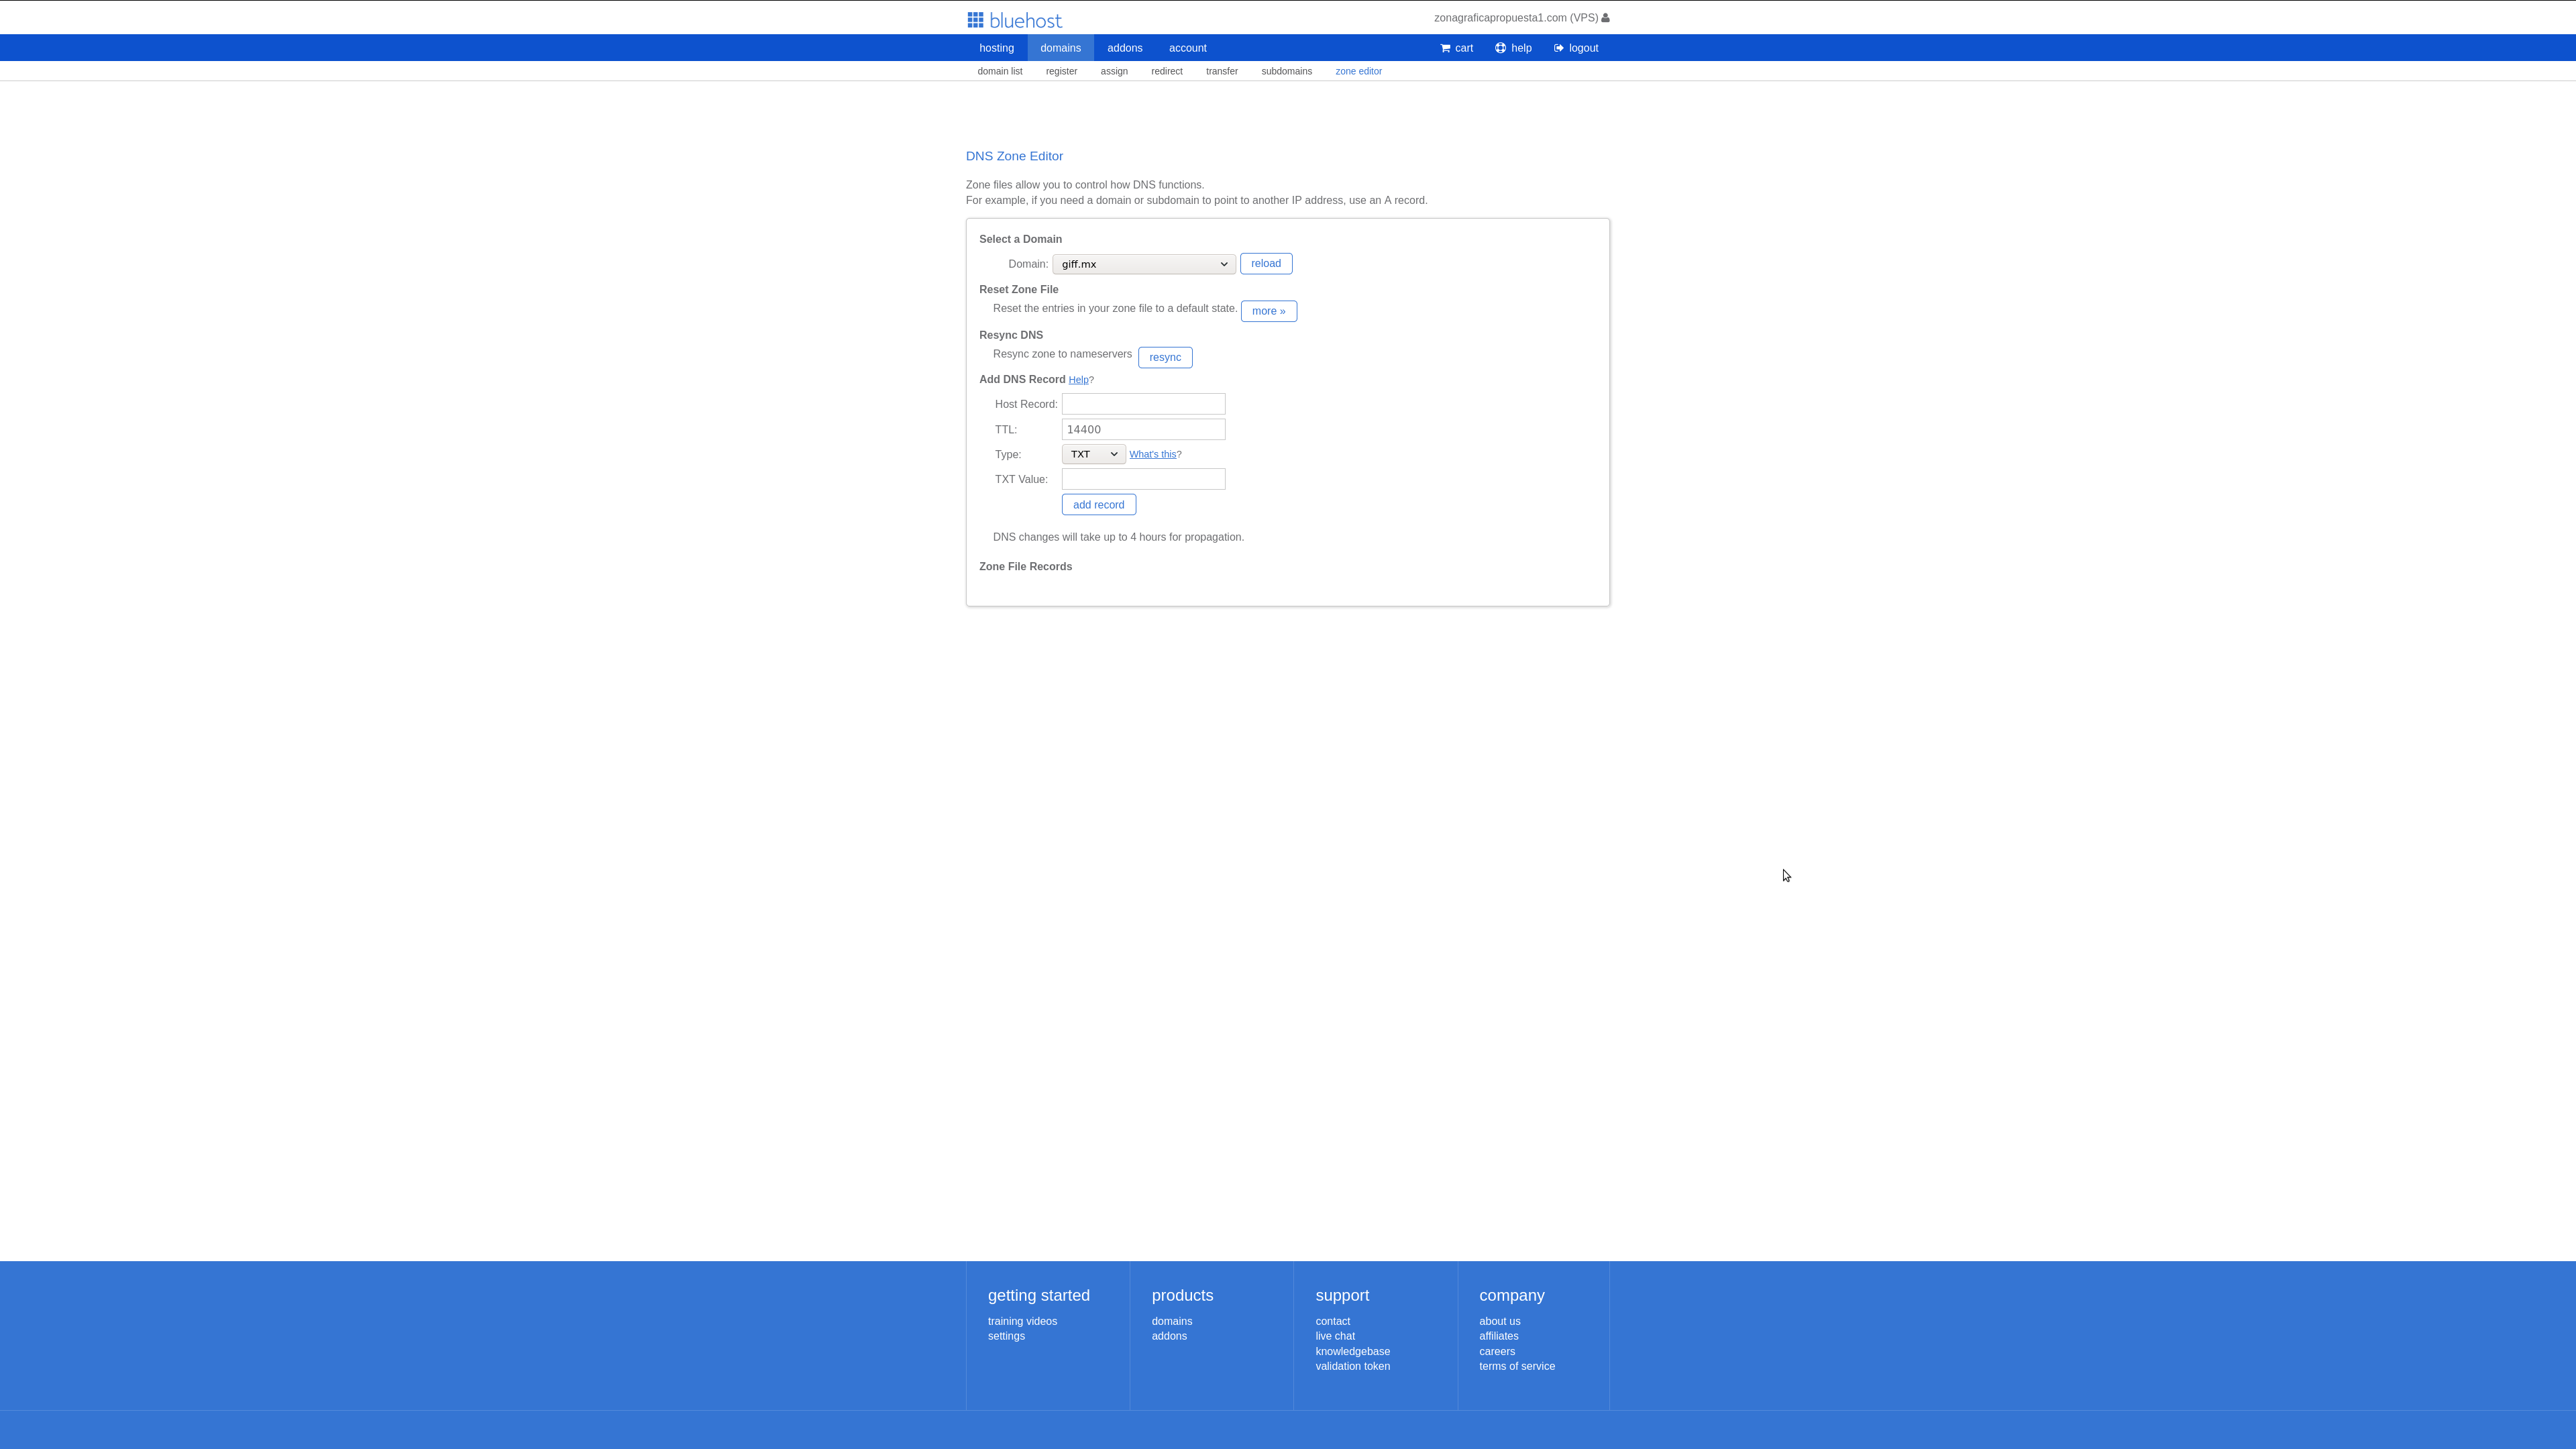The image size is (2576, 1449).
Task: Open the What's this link
Action: click(x=1152, y=454)
